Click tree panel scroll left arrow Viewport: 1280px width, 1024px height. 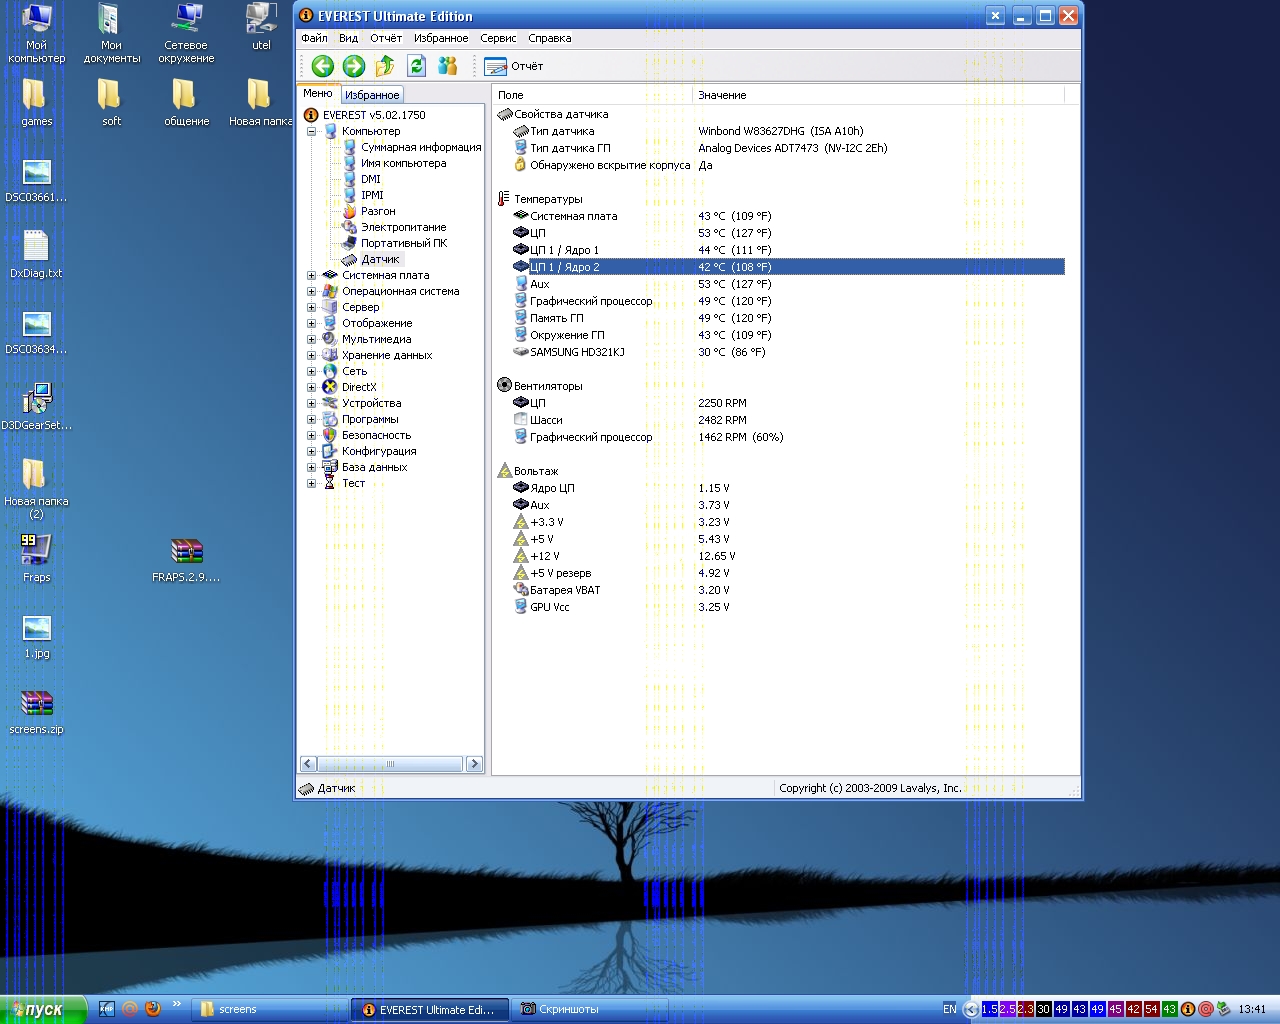point(308,764)
